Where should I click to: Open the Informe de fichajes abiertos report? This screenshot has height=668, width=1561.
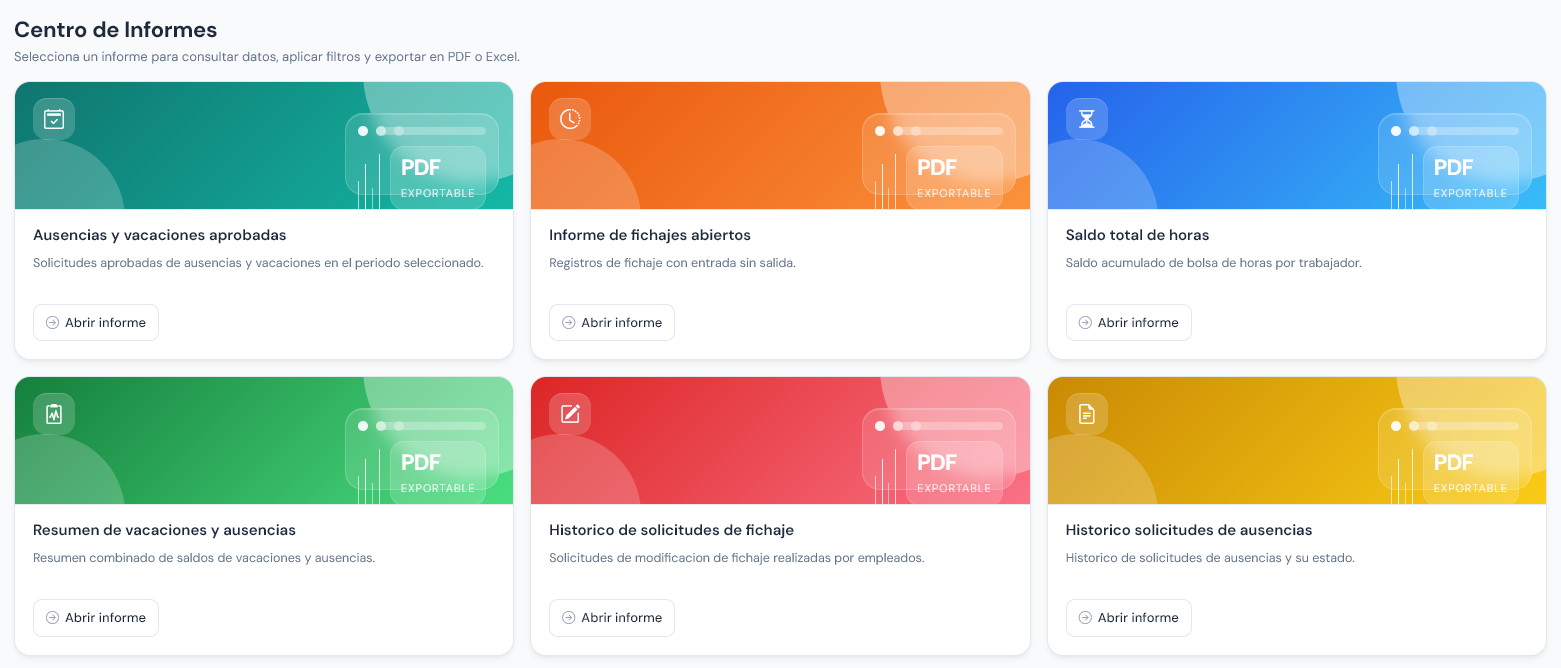pyautogui.click(x=612, y=323)
